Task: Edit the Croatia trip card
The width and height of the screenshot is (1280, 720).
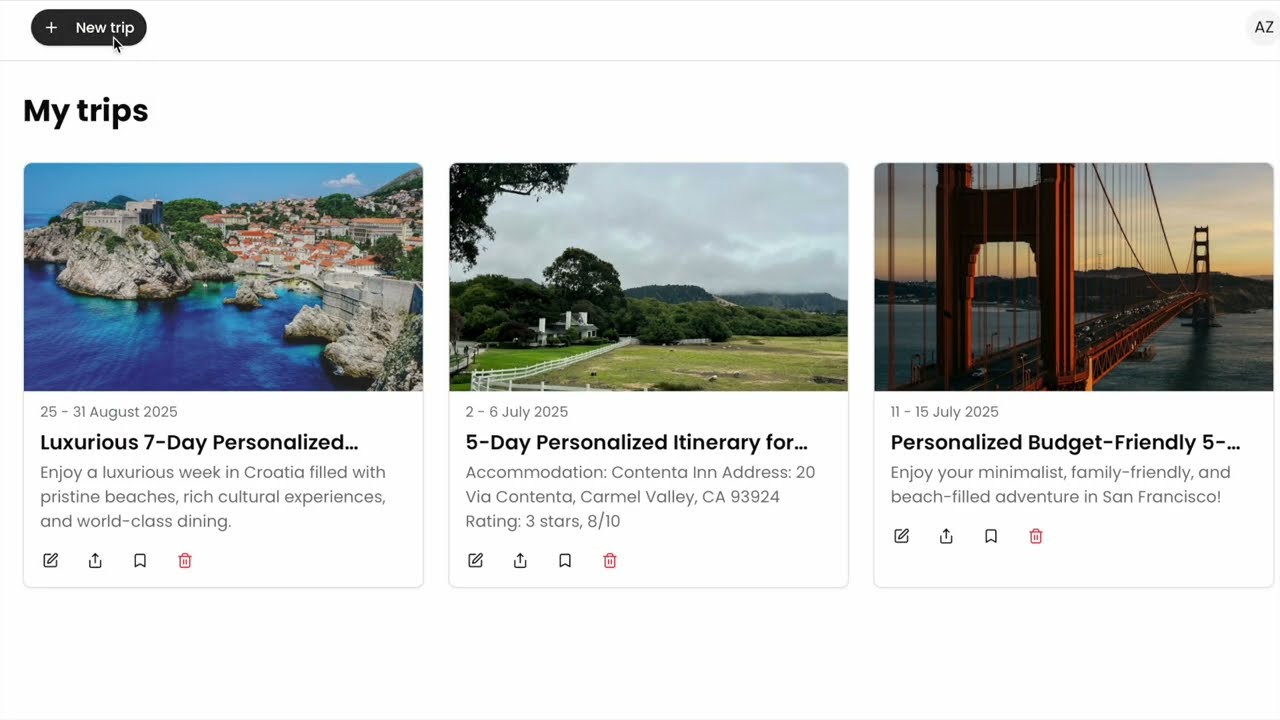Action: coord(51,561)
